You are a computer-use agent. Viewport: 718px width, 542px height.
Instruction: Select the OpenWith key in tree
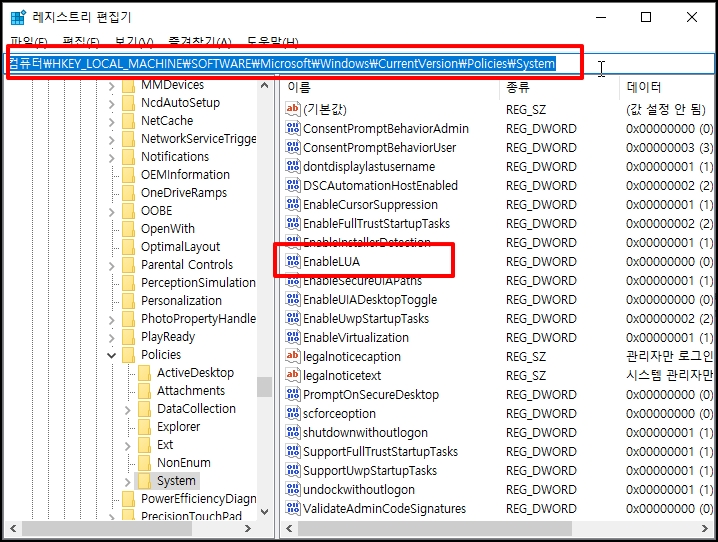pos(168,228)
